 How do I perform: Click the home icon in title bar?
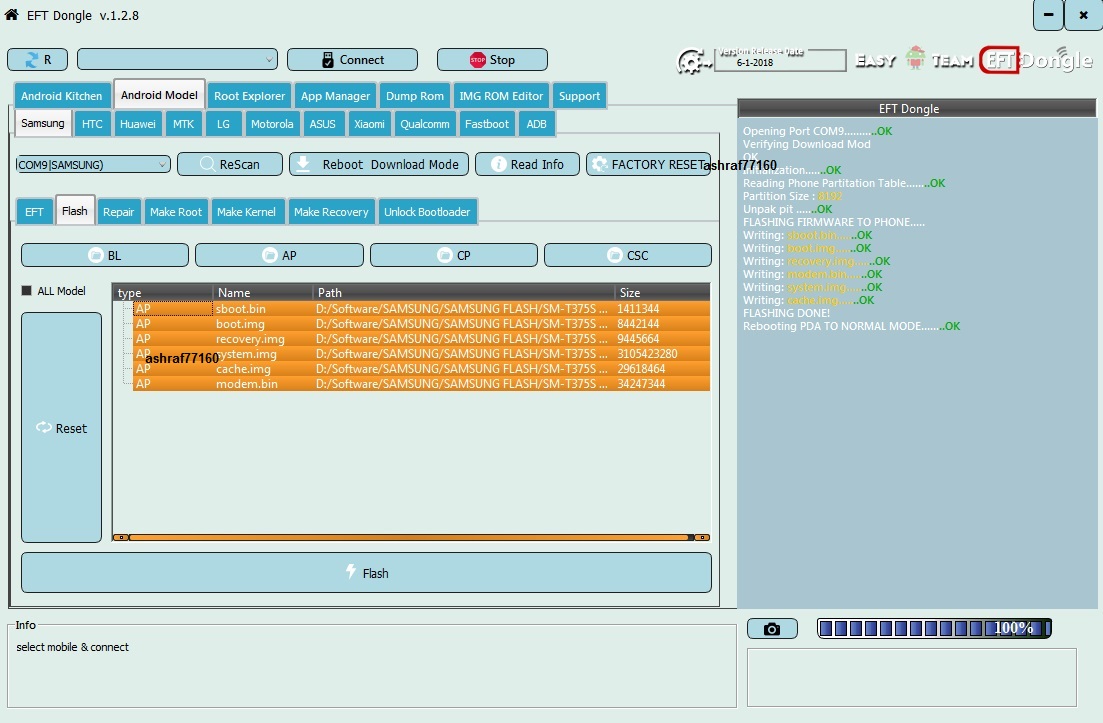[x=11, y=14]
